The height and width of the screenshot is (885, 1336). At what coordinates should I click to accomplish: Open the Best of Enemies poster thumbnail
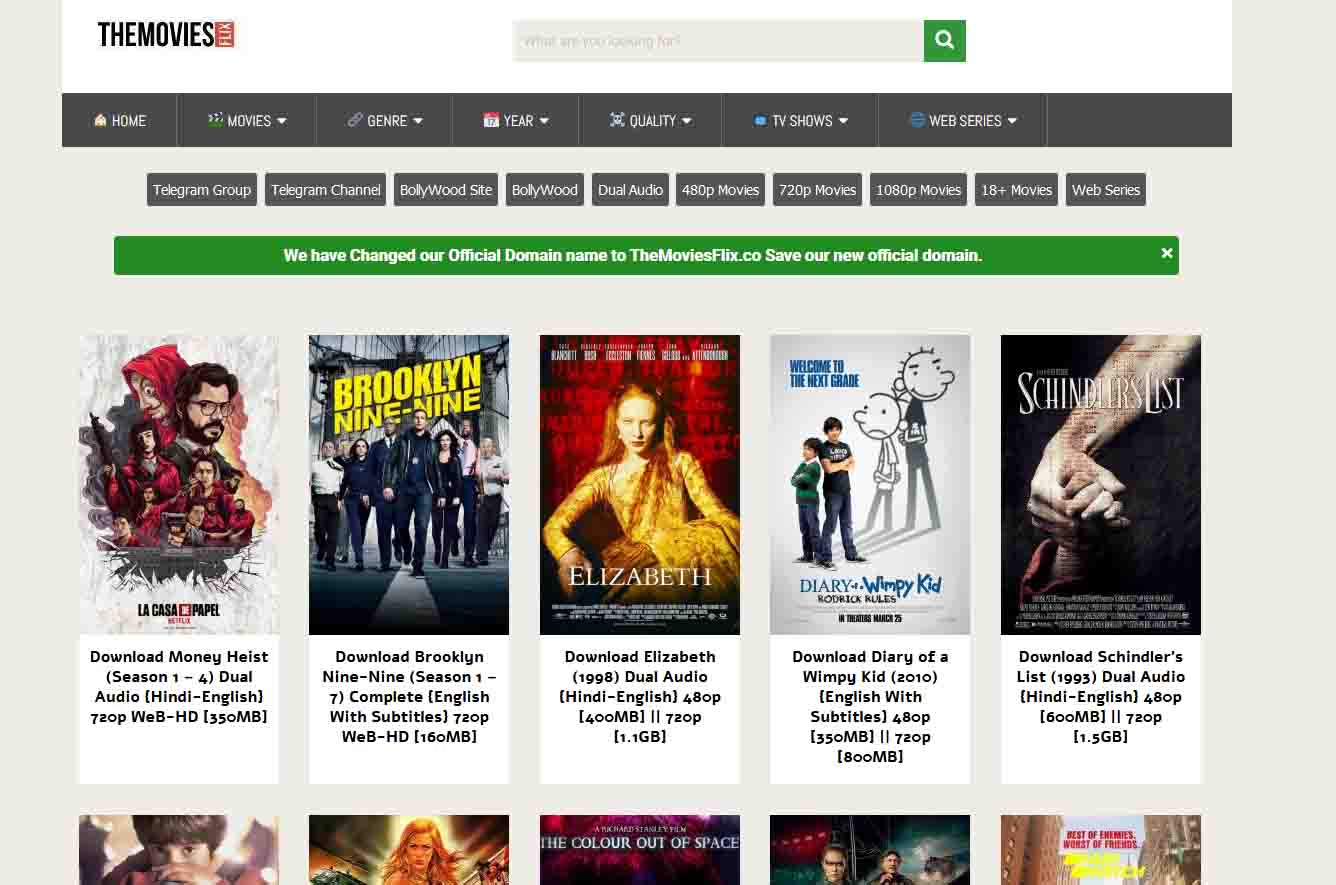point(1101,850)
